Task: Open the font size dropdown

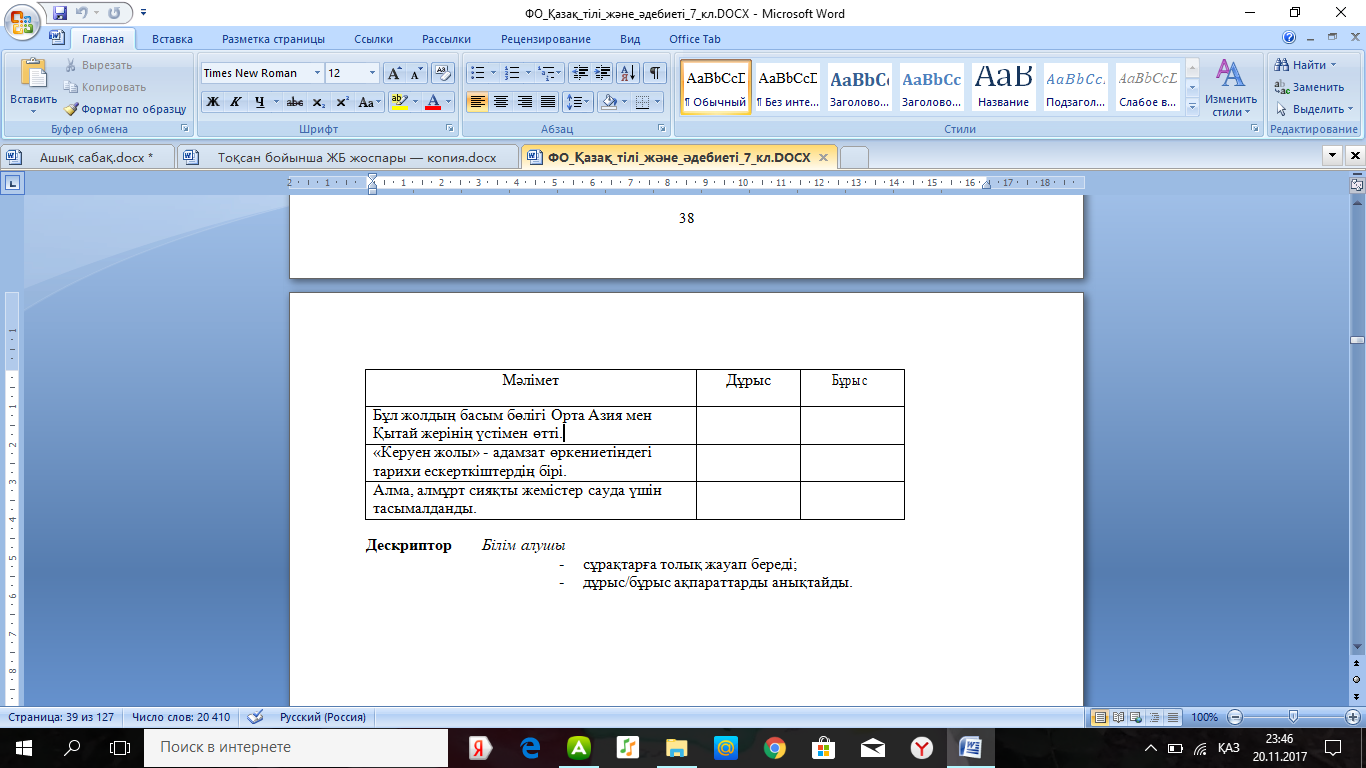Action: pyautogui.click(x=373, y=73)
